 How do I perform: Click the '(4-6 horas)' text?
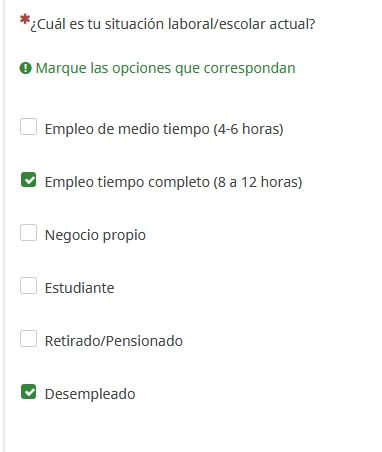248,129
